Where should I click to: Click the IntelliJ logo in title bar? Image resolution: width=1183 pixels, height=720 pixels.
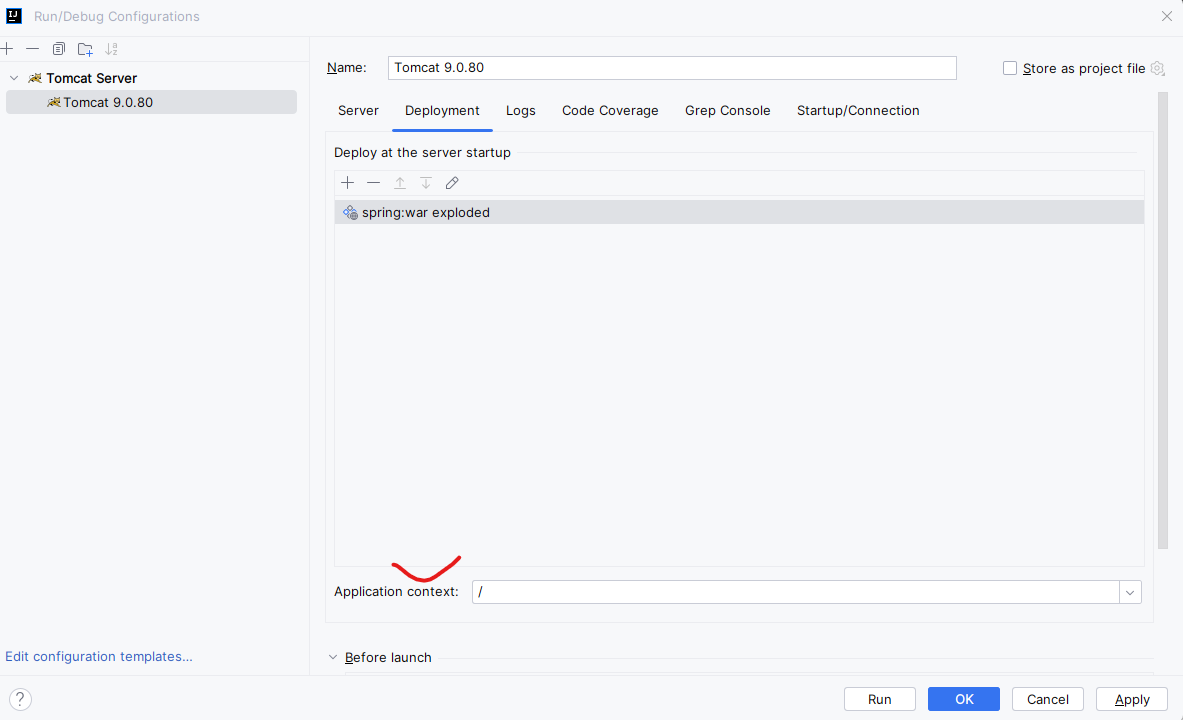click(x=14, y=16)
